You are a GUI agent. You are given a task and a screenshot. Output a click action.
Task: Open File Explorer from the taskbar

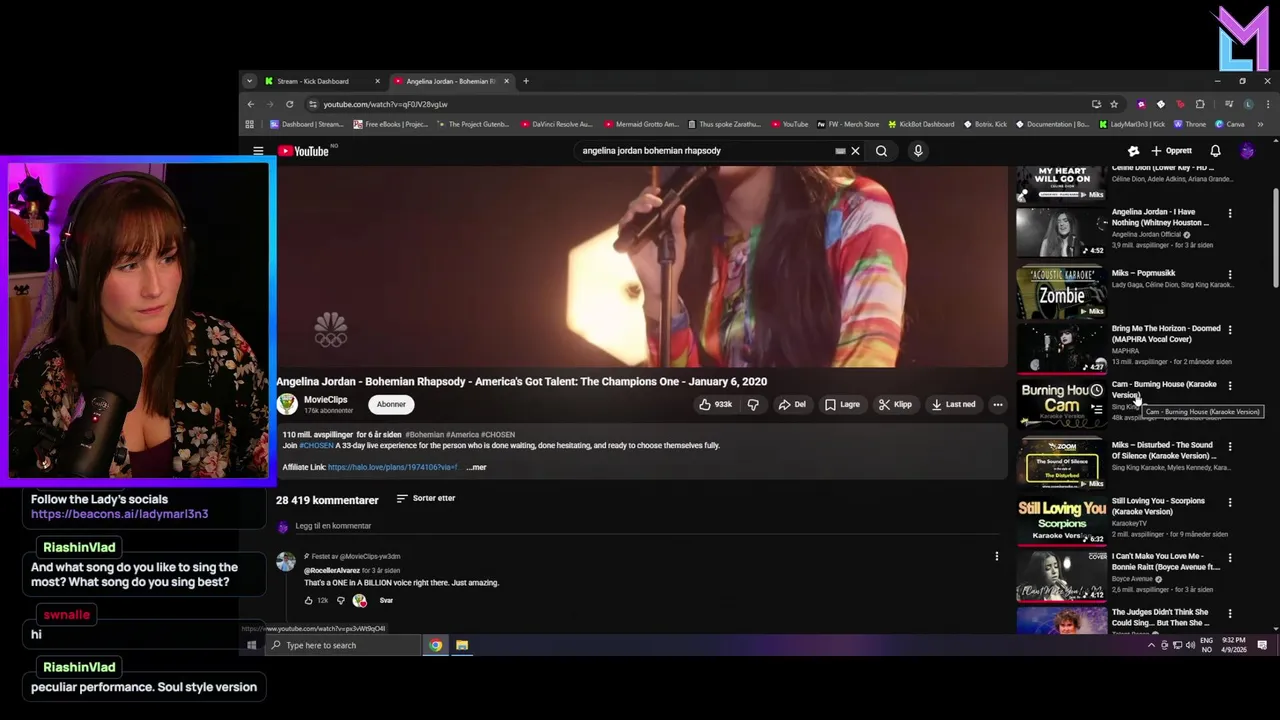point(462,645)
